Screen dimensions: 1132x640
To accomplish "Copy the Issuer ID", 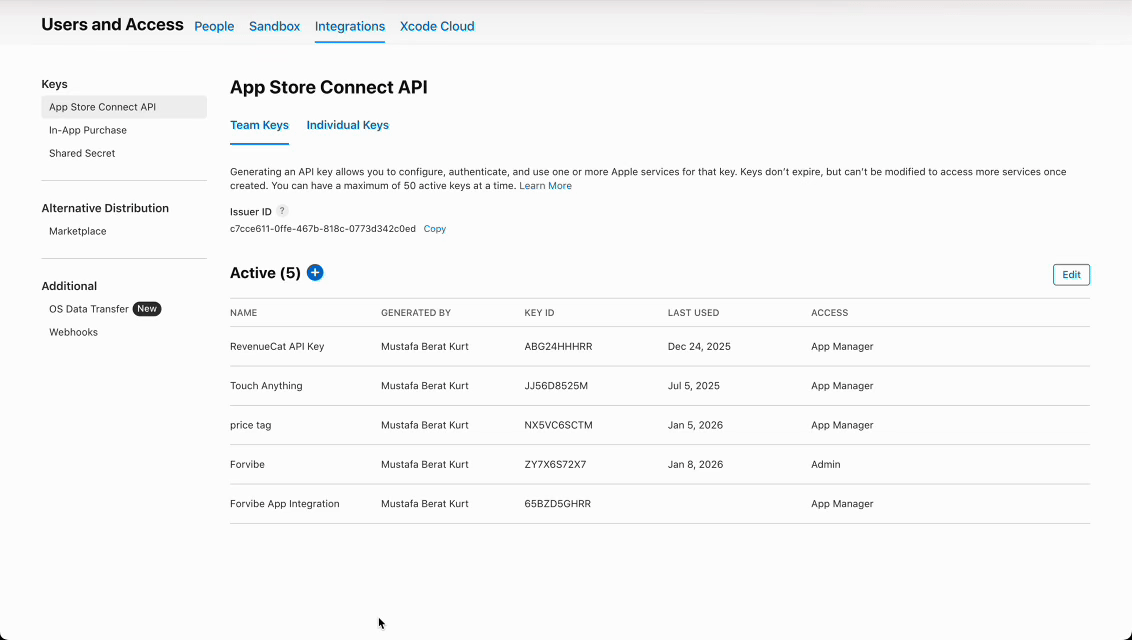I will [434, 228].
